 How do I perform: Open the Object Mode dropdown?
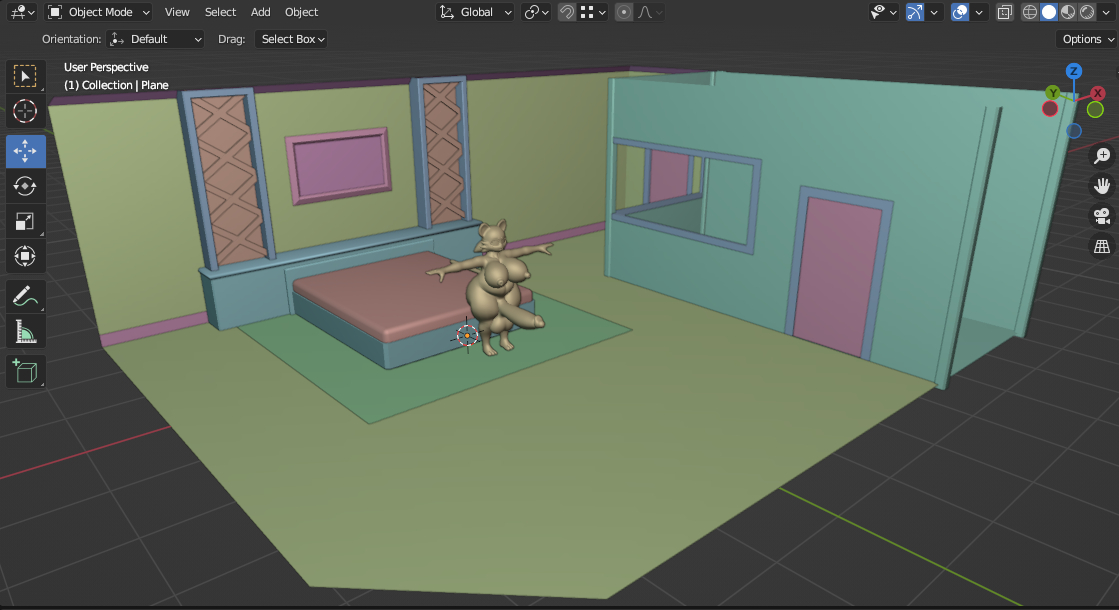click(x=98, y=12)
